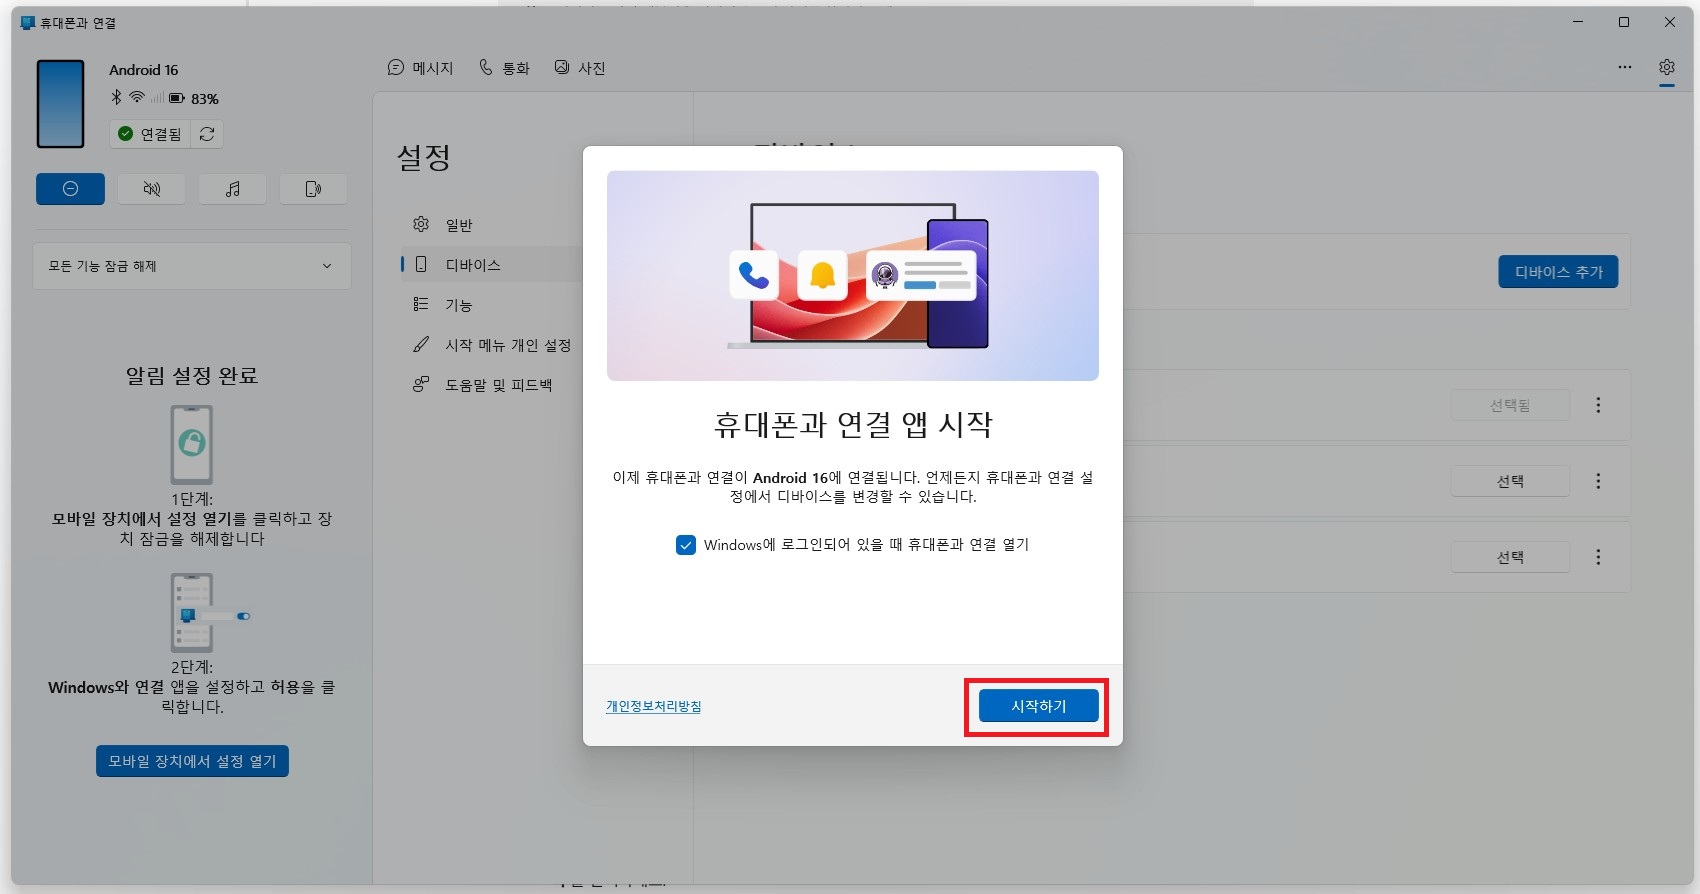Viewport: 1700px width, 894px height.
Task: Click the 휴대폰과 연결 앱 시작 heading
Action: [853, 425]
